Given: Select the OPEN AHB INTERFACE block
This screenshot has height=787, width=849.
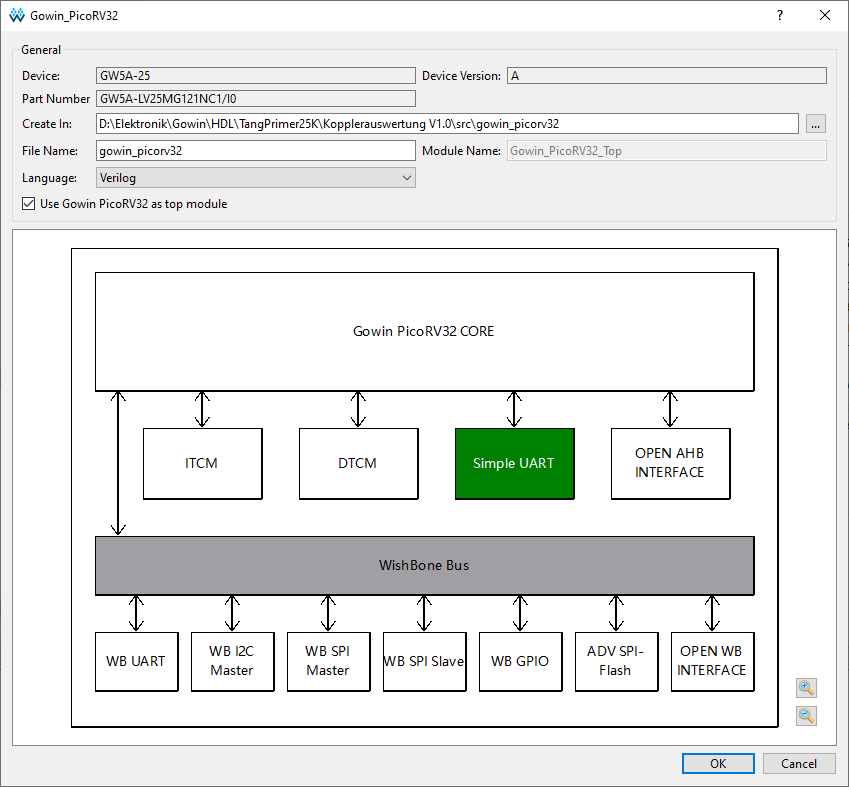Looking at the screenshot, I should pos(670,464).
